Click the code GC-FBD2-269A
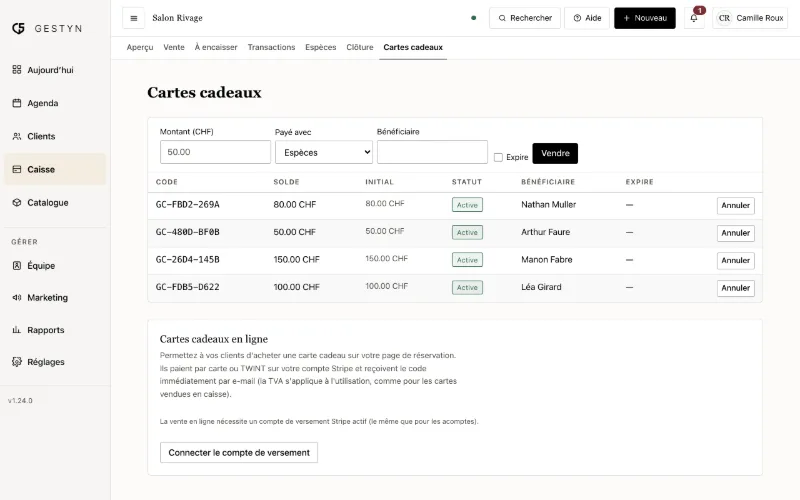This screenshot has height=500, width=800. tap(187, 205)
